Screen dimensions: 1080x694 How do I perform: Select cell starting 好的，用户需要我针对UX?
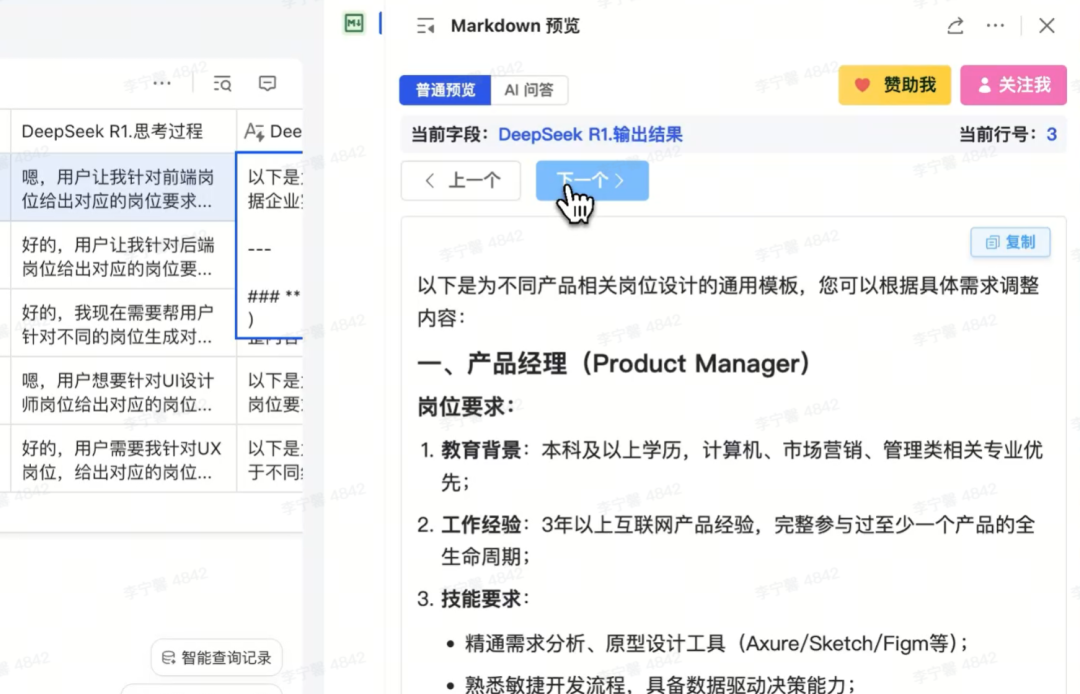point(123,459)
